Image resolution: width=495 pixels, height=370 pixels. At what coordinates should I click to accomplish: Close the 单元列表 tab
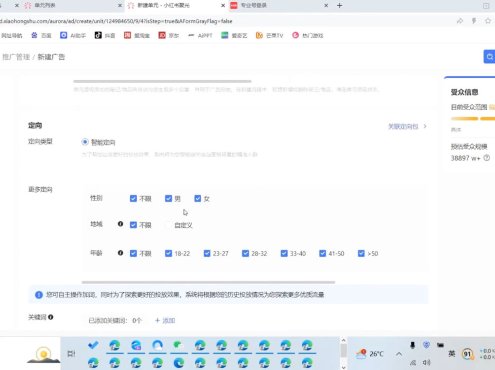pyautogui.click(x=120, y=5)
